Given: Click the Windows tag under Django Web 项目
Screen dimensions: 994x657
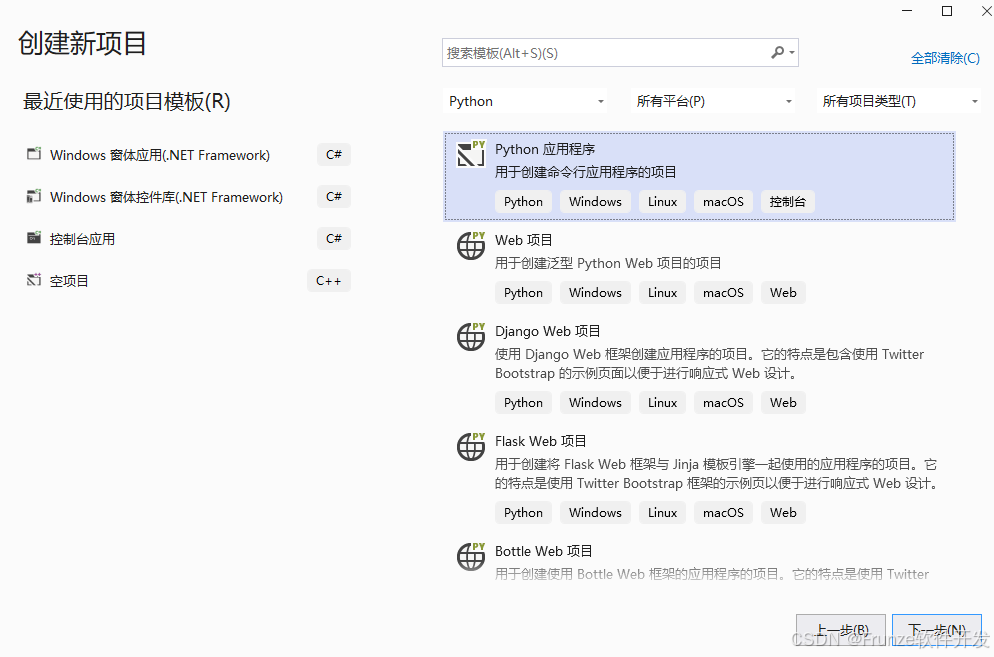Looking at the screenshot, I should pos(595,403).
